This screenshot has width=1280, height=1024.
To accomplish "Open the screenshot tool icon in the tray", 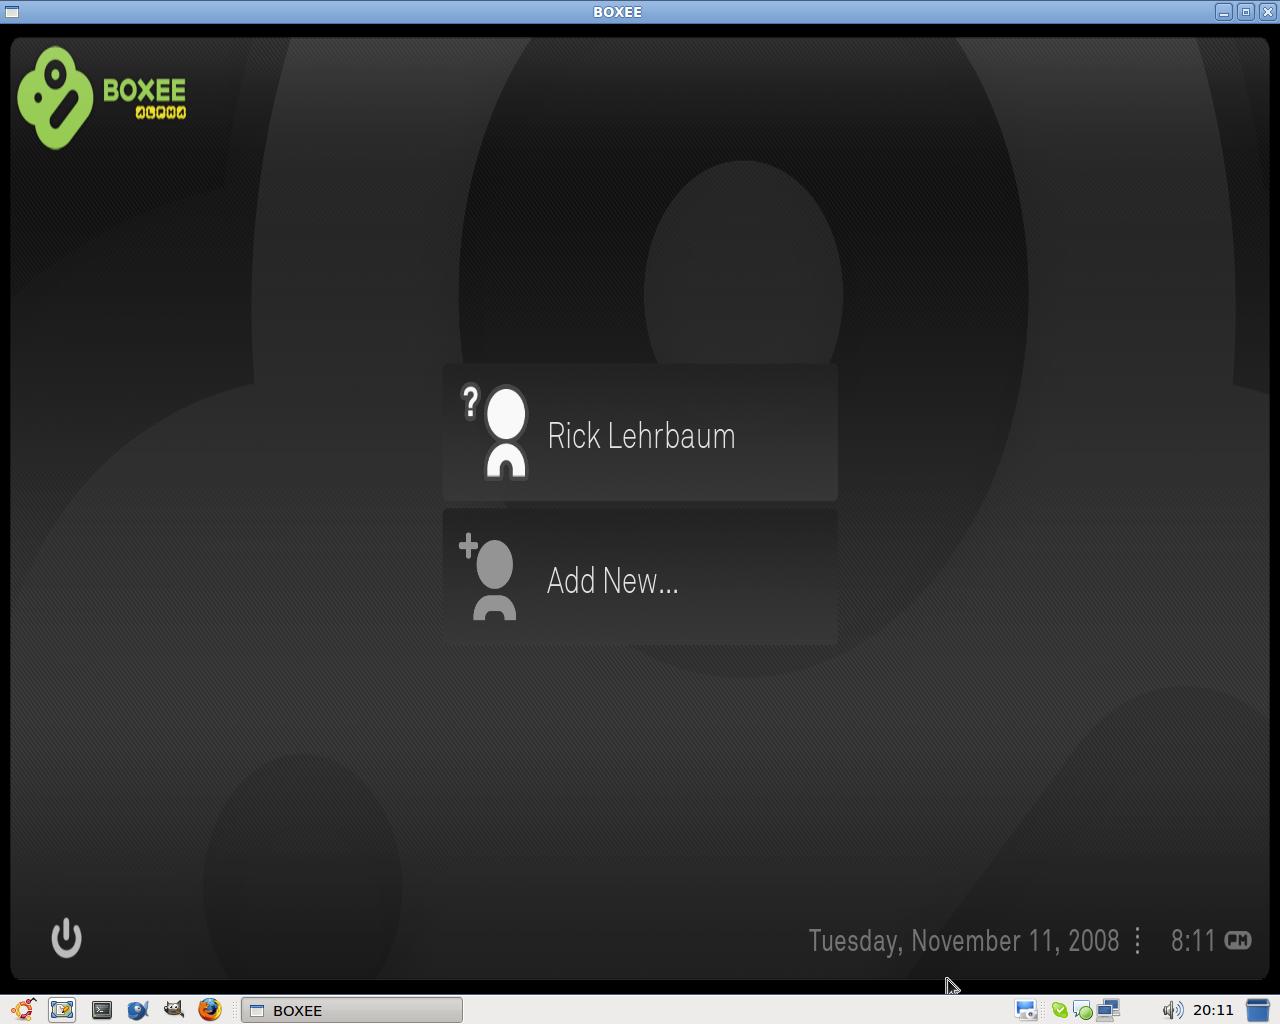I will tap(1026, 1010).
